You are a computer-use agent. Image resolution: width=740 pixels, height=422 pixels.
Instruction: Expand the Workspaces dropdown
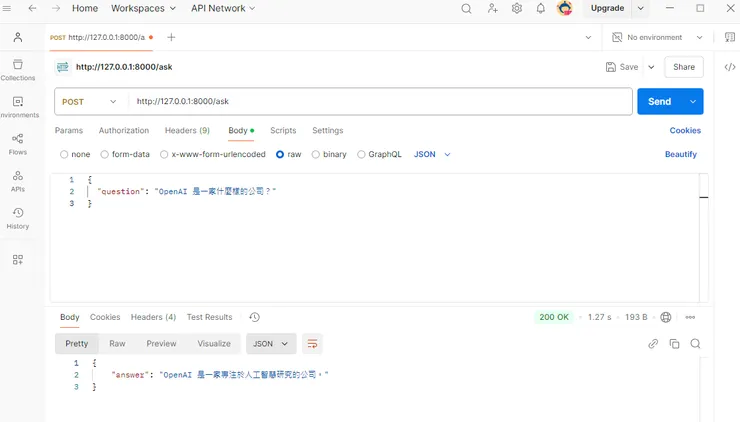click(x=143, y=8)
